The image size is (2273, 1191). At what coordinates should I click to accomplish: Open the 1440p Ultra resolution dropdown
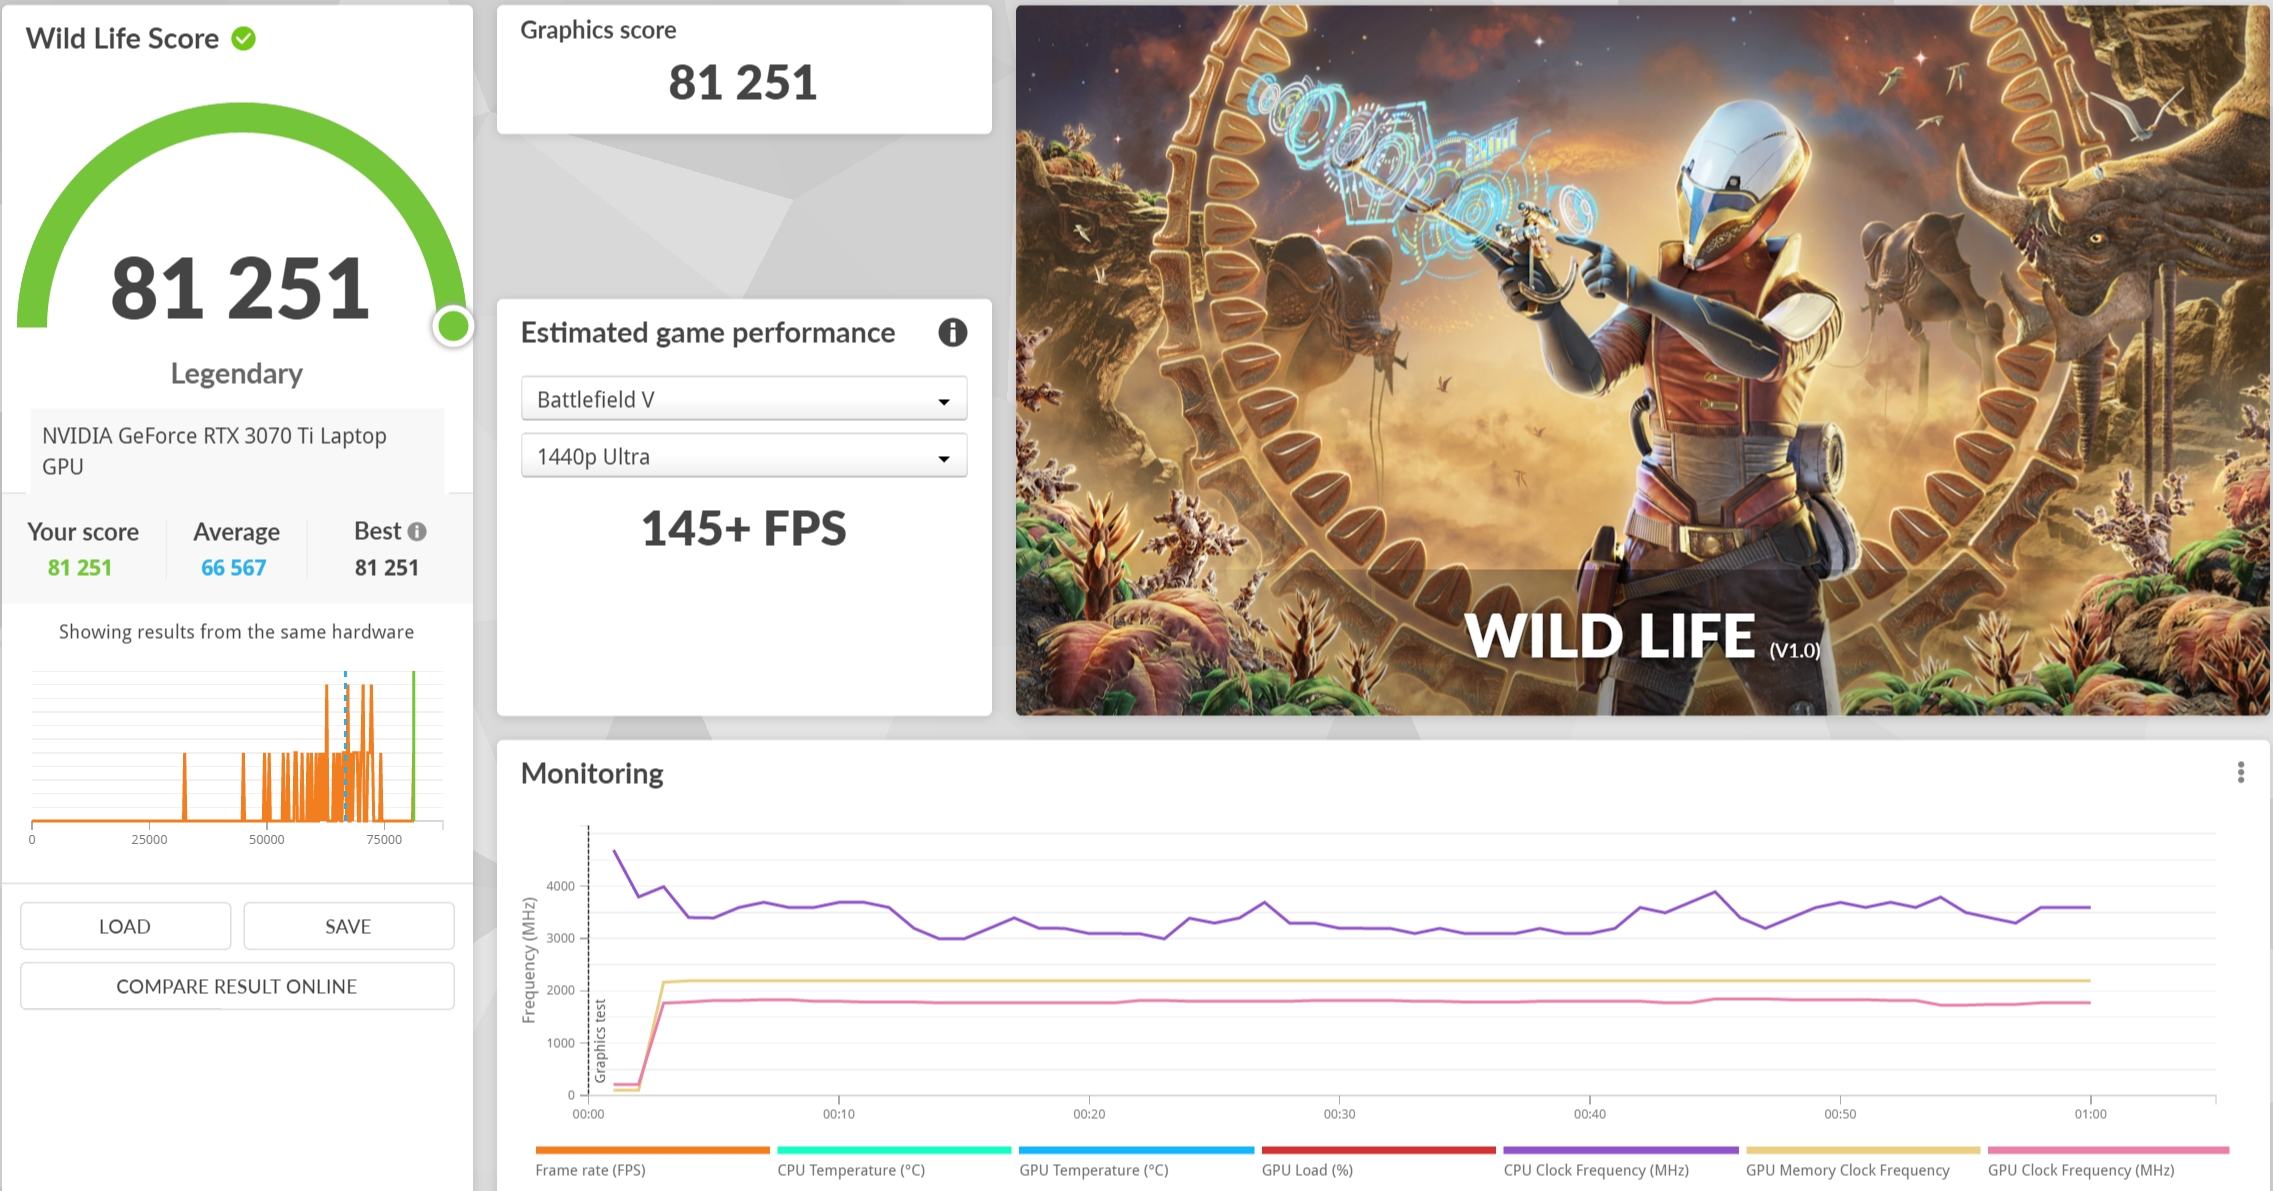[x=744, y=456]
